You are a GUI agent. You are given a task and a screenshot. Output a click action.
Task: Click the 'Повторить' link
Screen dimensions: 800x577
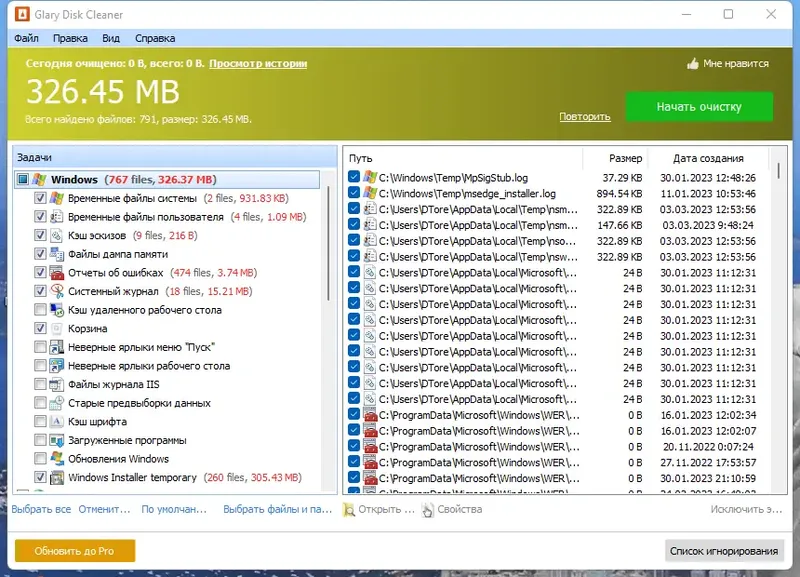(x=585, y=117)
